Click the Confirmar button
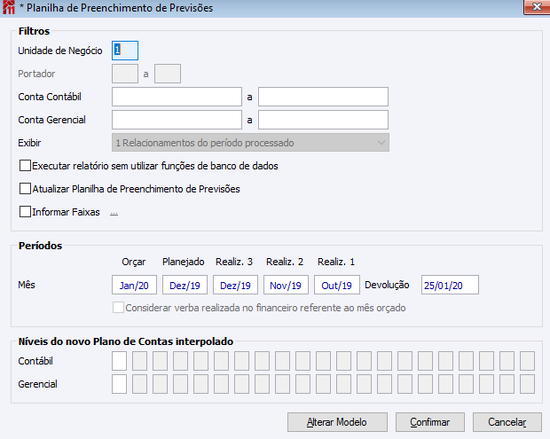Viewport: 550px width, 439px height. click(x=430, y=422)
